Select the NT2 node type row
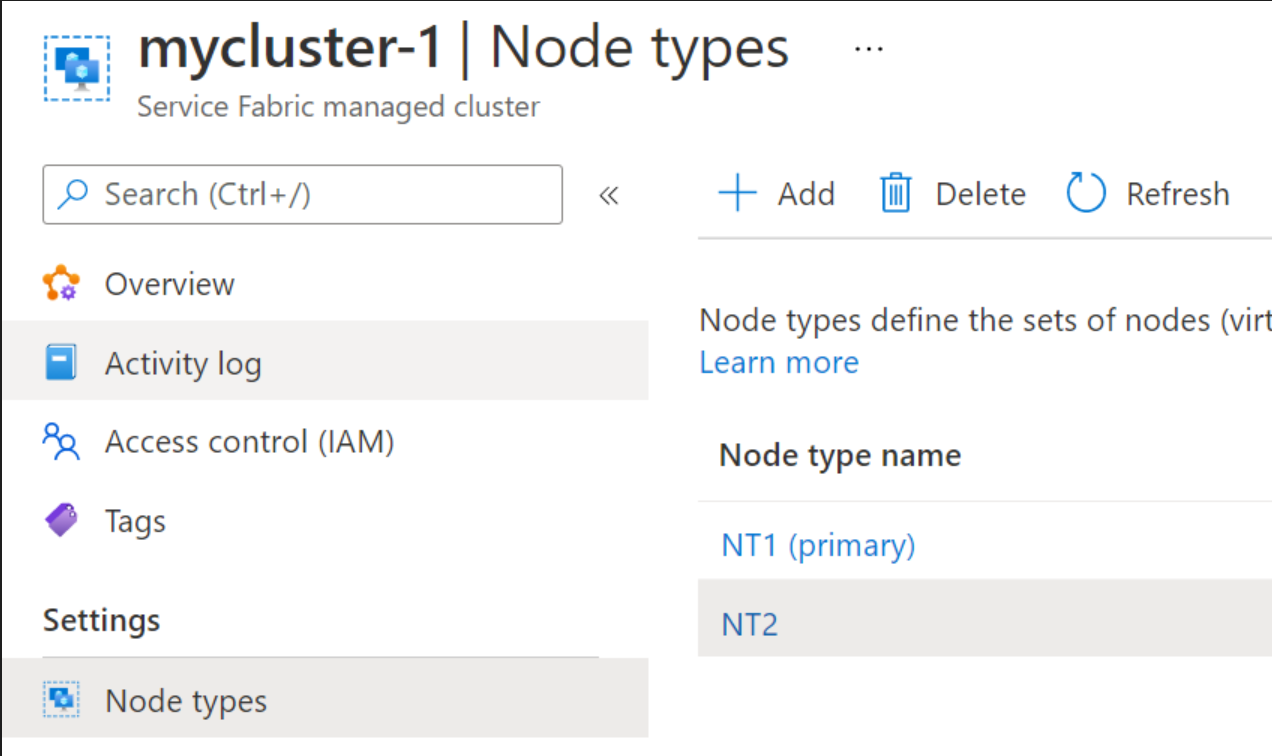Image resolution: width=1272 pixels, height=756 pixels. coord(749,622)
